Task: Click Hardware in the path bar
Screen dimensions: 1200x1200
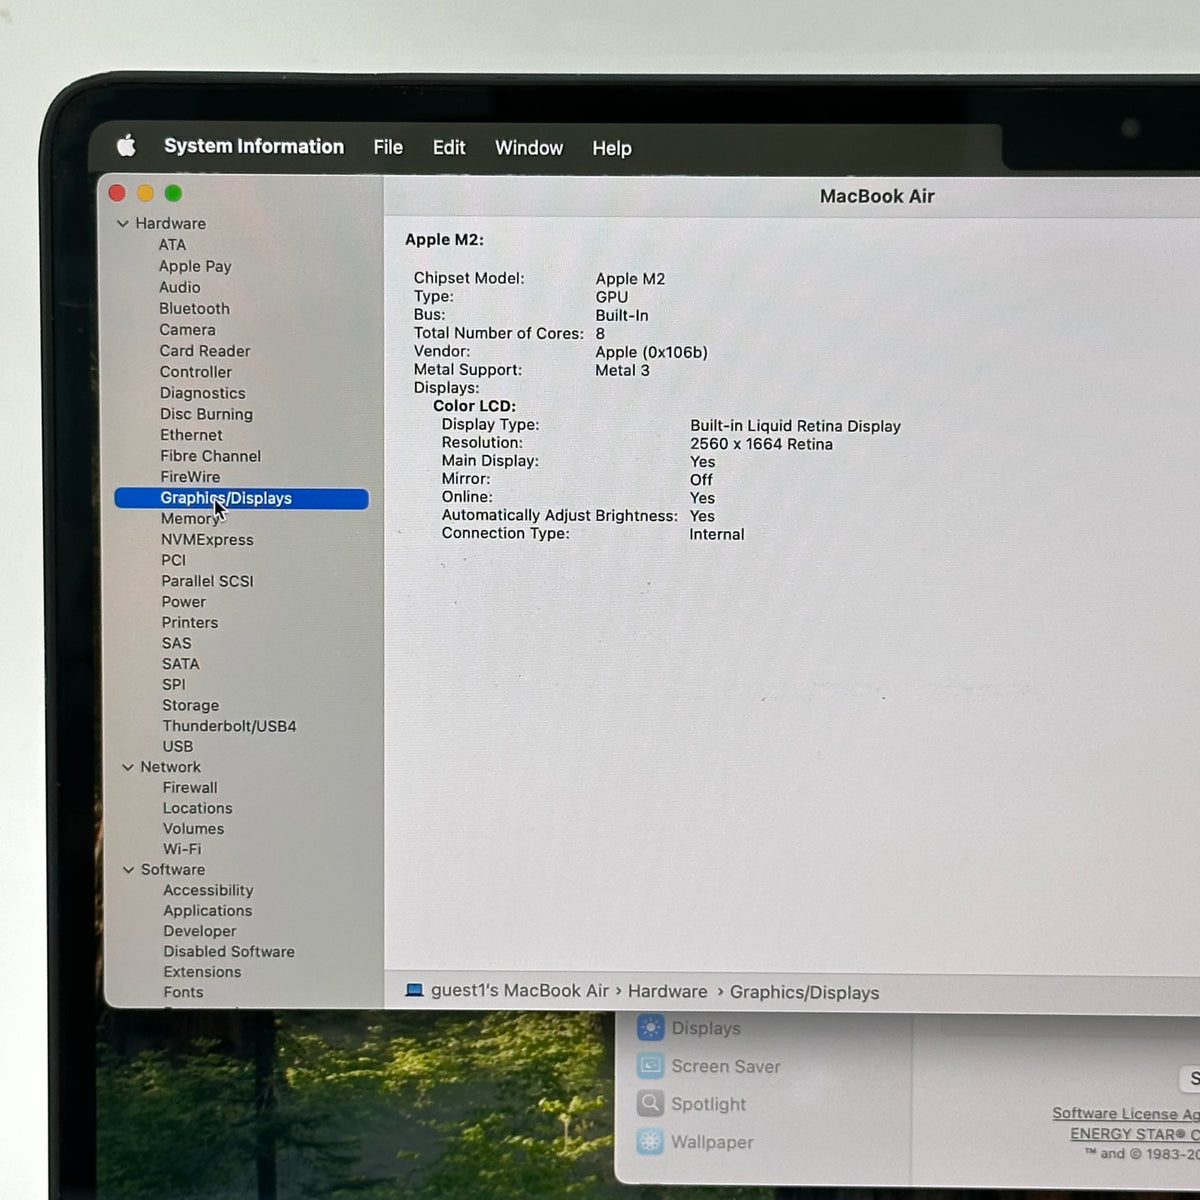Action: pyautogui.click(x=667, y=992)
